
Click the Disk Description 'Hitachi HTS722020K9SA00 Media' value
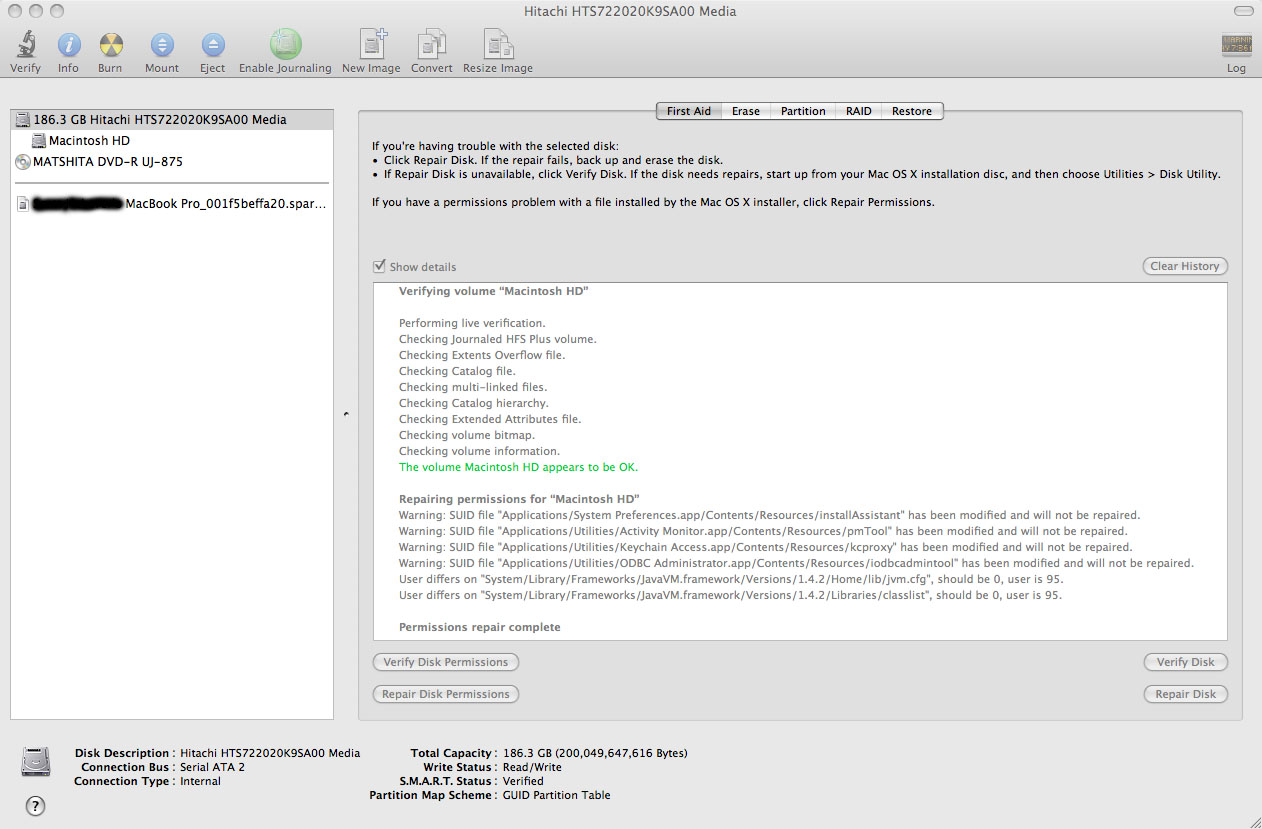click(270, 753)
